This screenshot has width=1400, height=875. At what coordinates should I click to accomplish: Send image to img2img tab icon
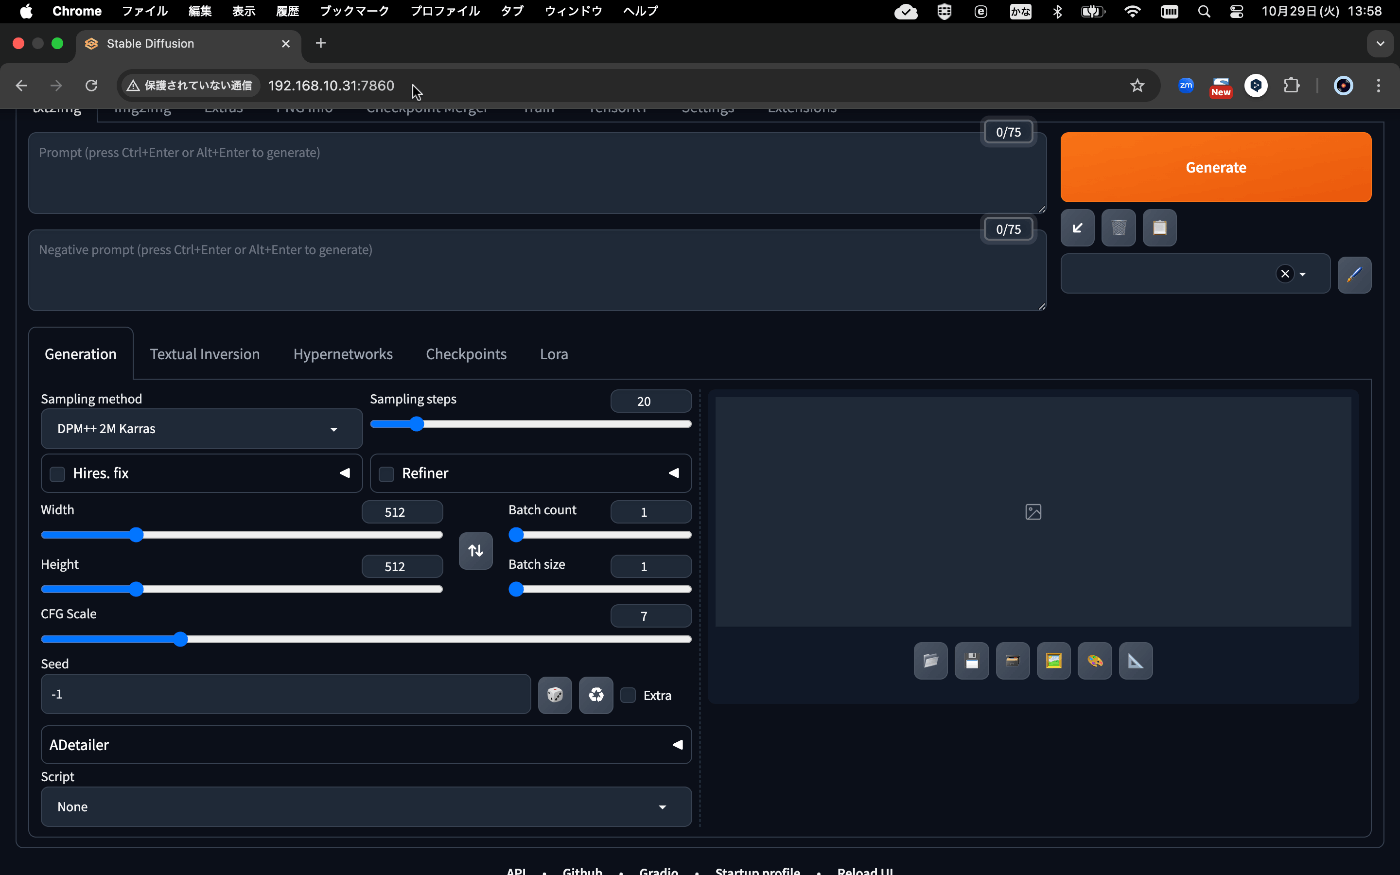pos(1054,661)
